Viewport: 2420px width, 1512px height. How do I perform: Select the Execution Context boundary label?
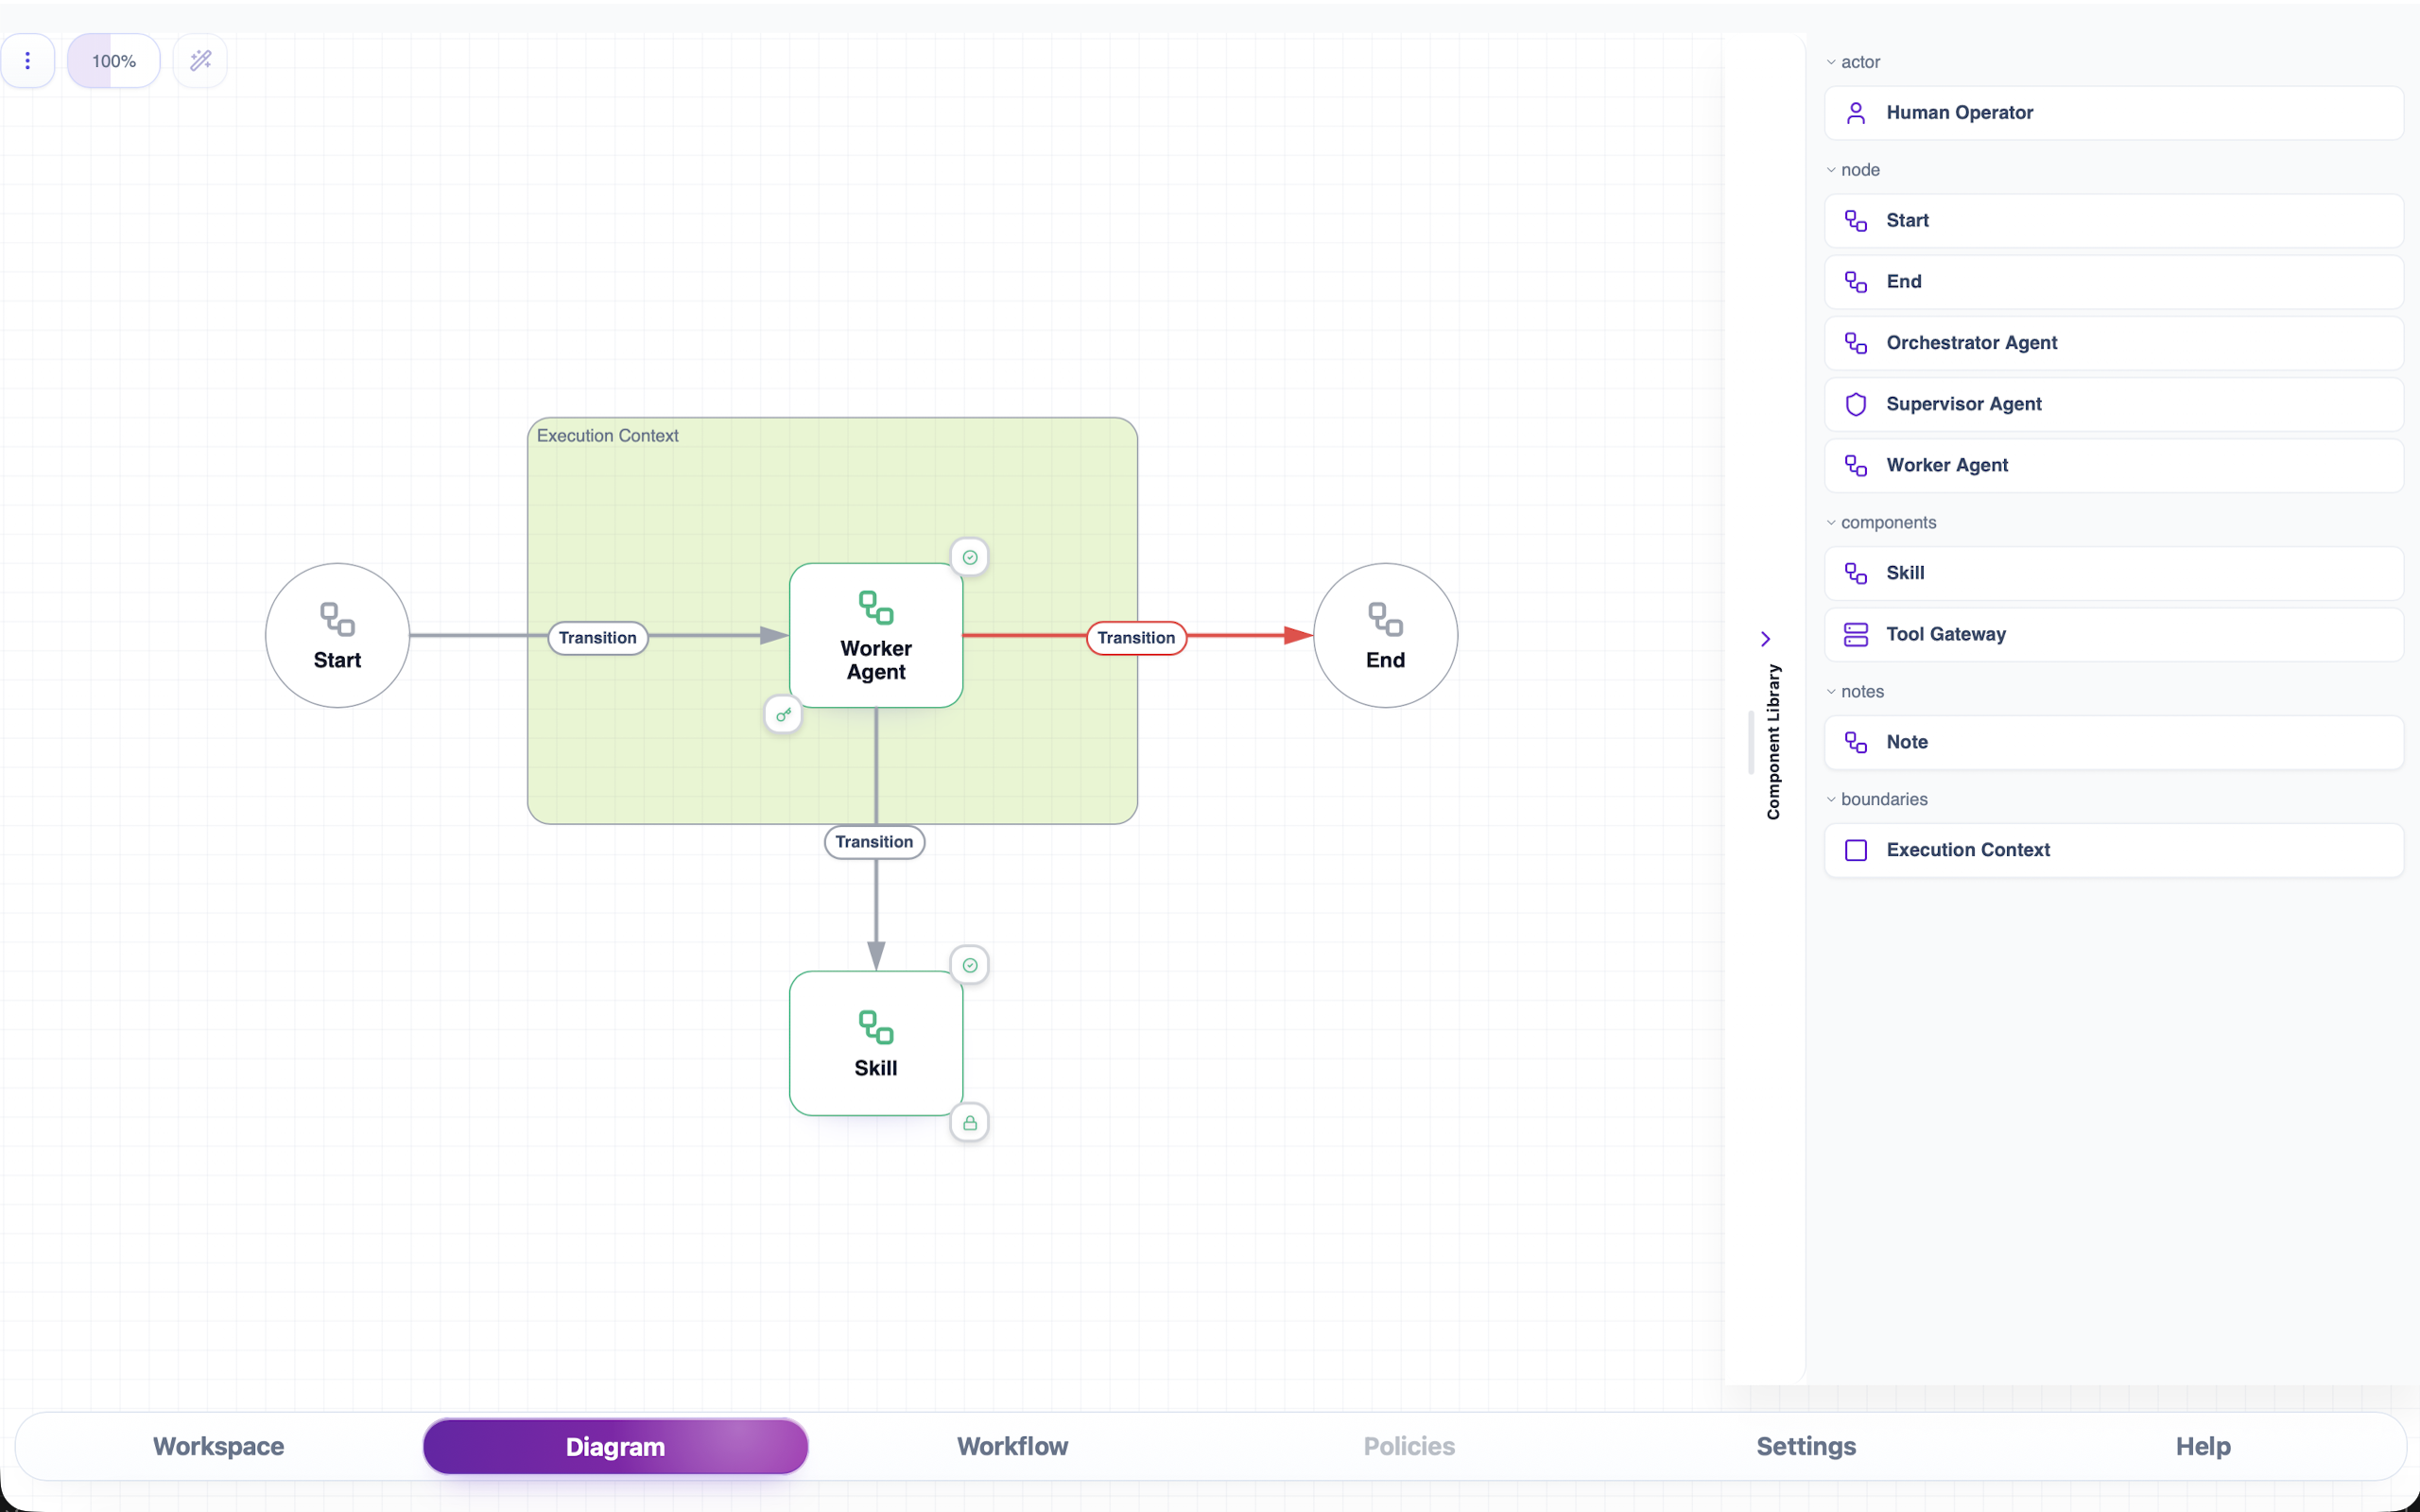(607, 436)
